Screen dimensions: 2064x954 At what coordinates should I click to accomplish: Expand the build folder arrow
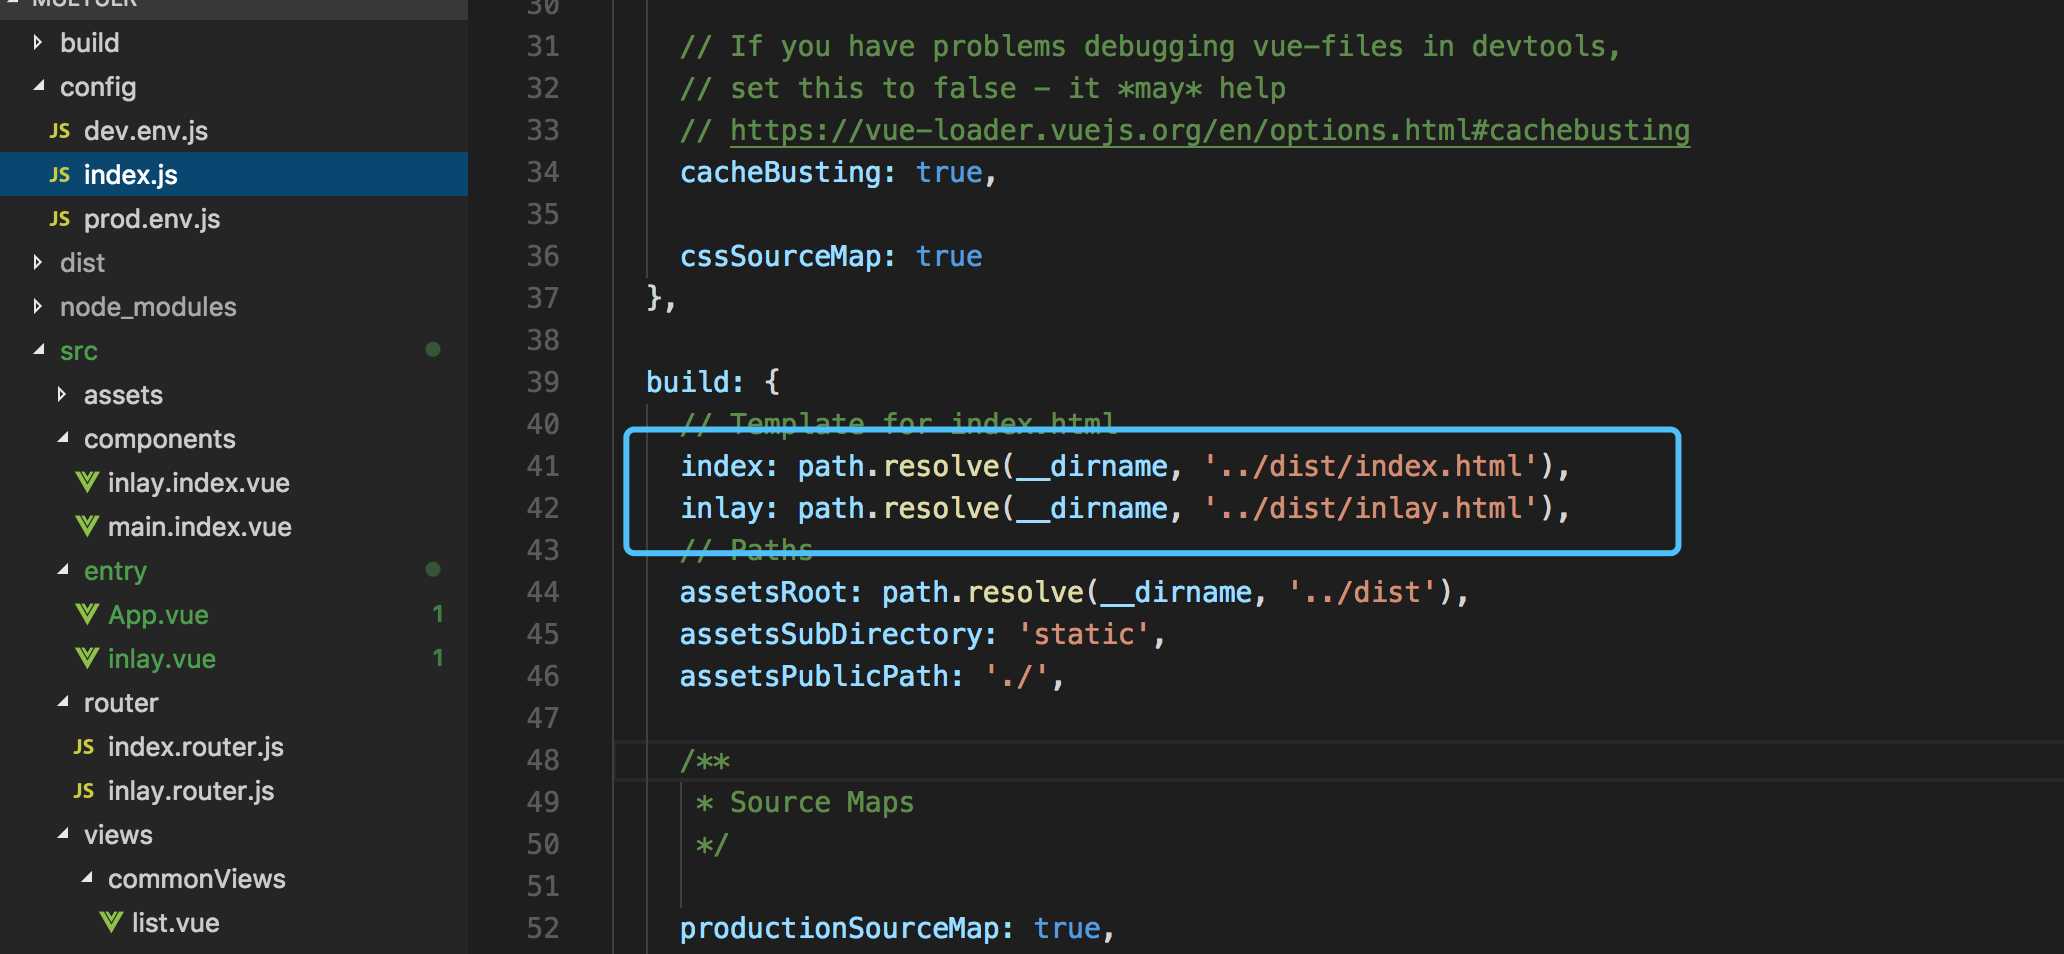pyautogui.click(x=38, y=42)
